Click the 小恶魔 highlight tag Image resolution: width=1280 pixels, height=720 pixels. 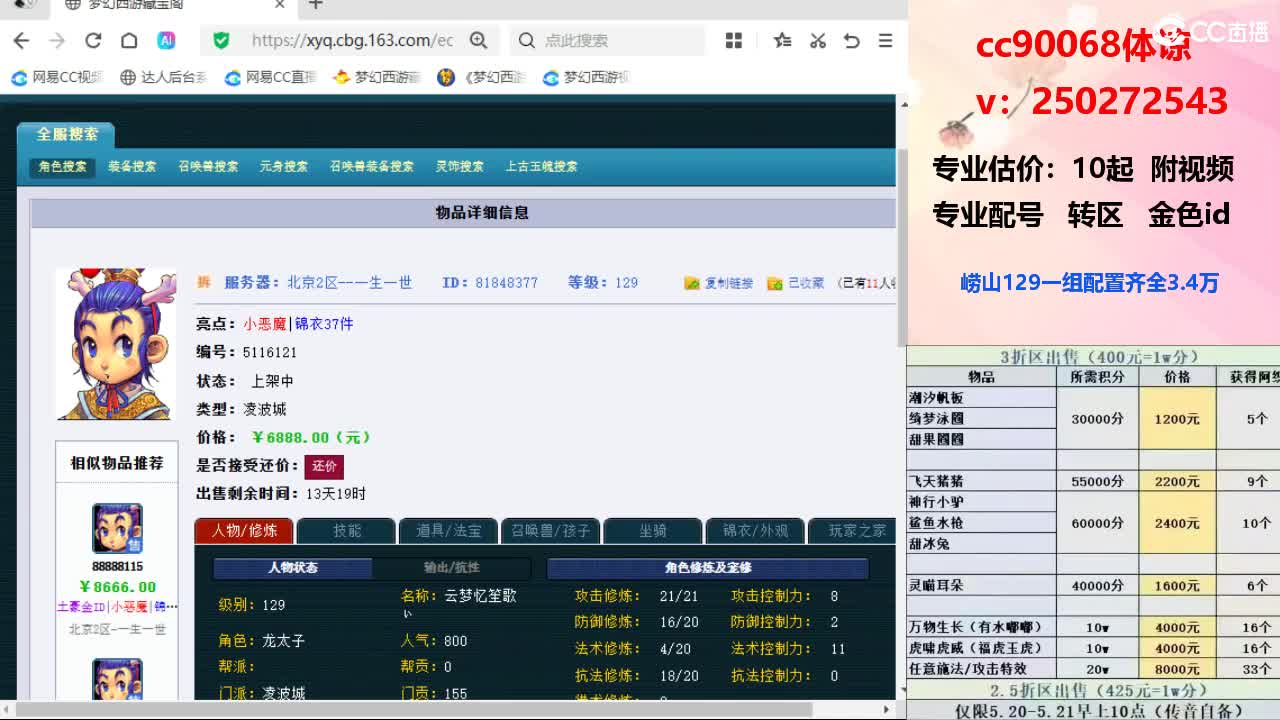[x=264, y=324]
